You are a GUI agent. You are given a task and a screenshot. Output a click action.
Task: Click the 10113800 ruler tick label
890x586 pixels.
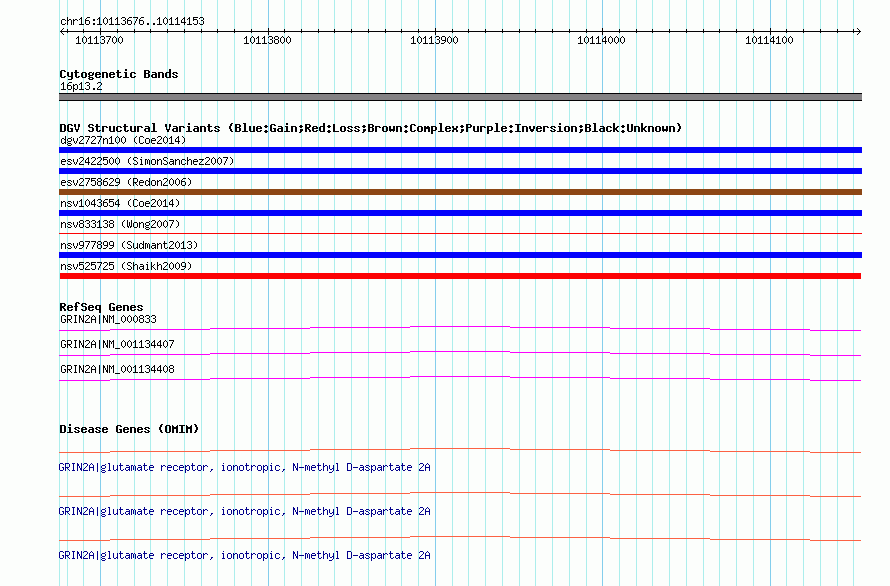pos(267,40)
